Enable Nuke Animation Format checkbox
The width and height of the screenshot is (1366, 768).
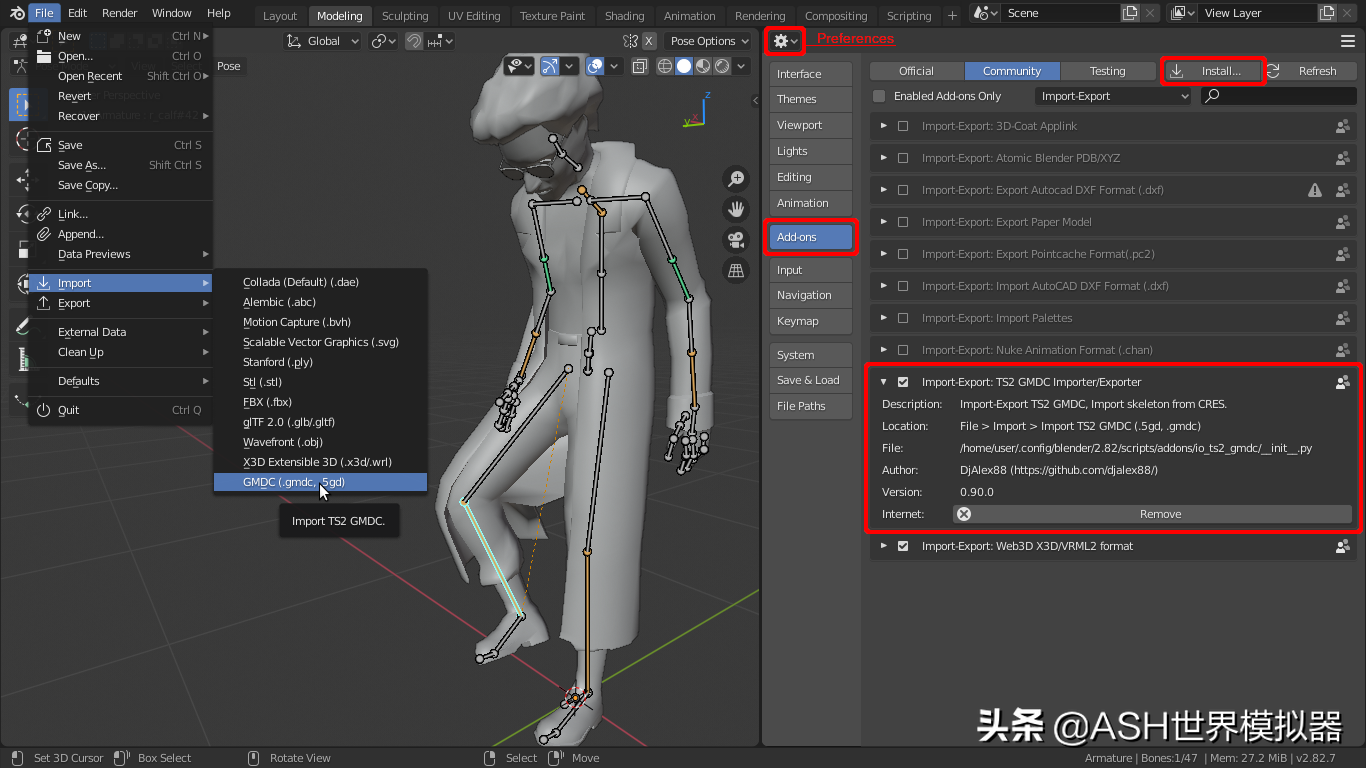tap(903, 350)
